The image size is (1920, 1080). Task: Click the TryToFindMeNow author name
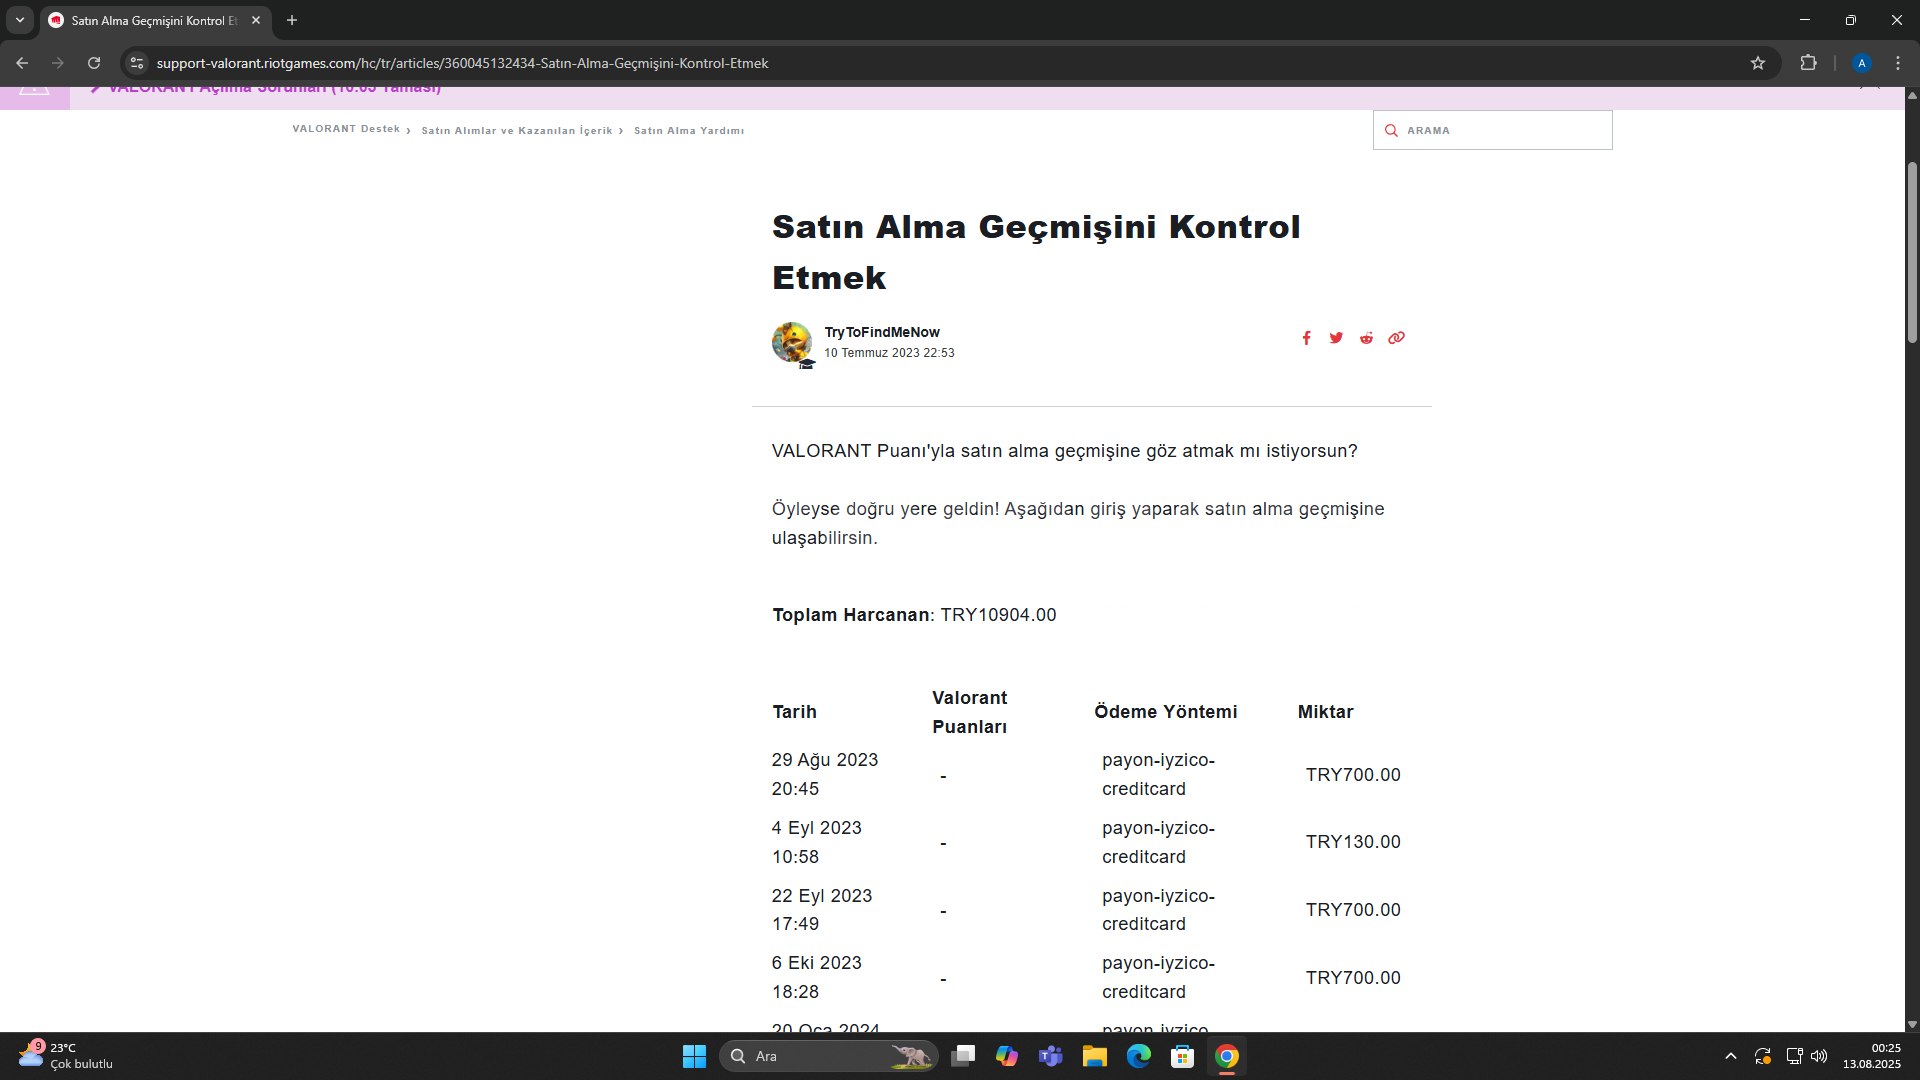882,332
